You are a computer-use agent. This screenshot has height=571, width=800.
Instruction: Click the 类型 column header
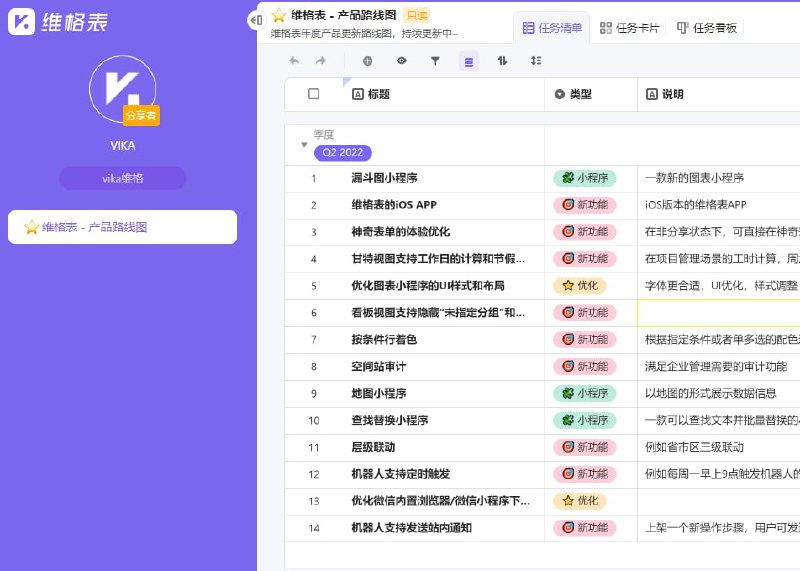(573, 94)
